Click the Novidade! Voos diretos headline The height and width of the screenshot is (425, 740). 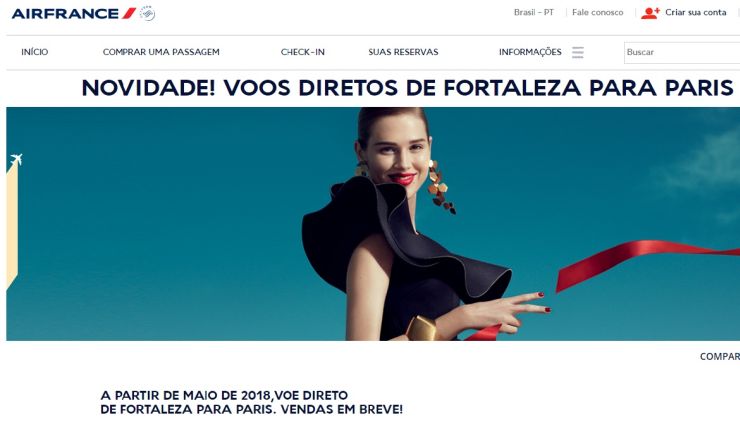[407, 88]
